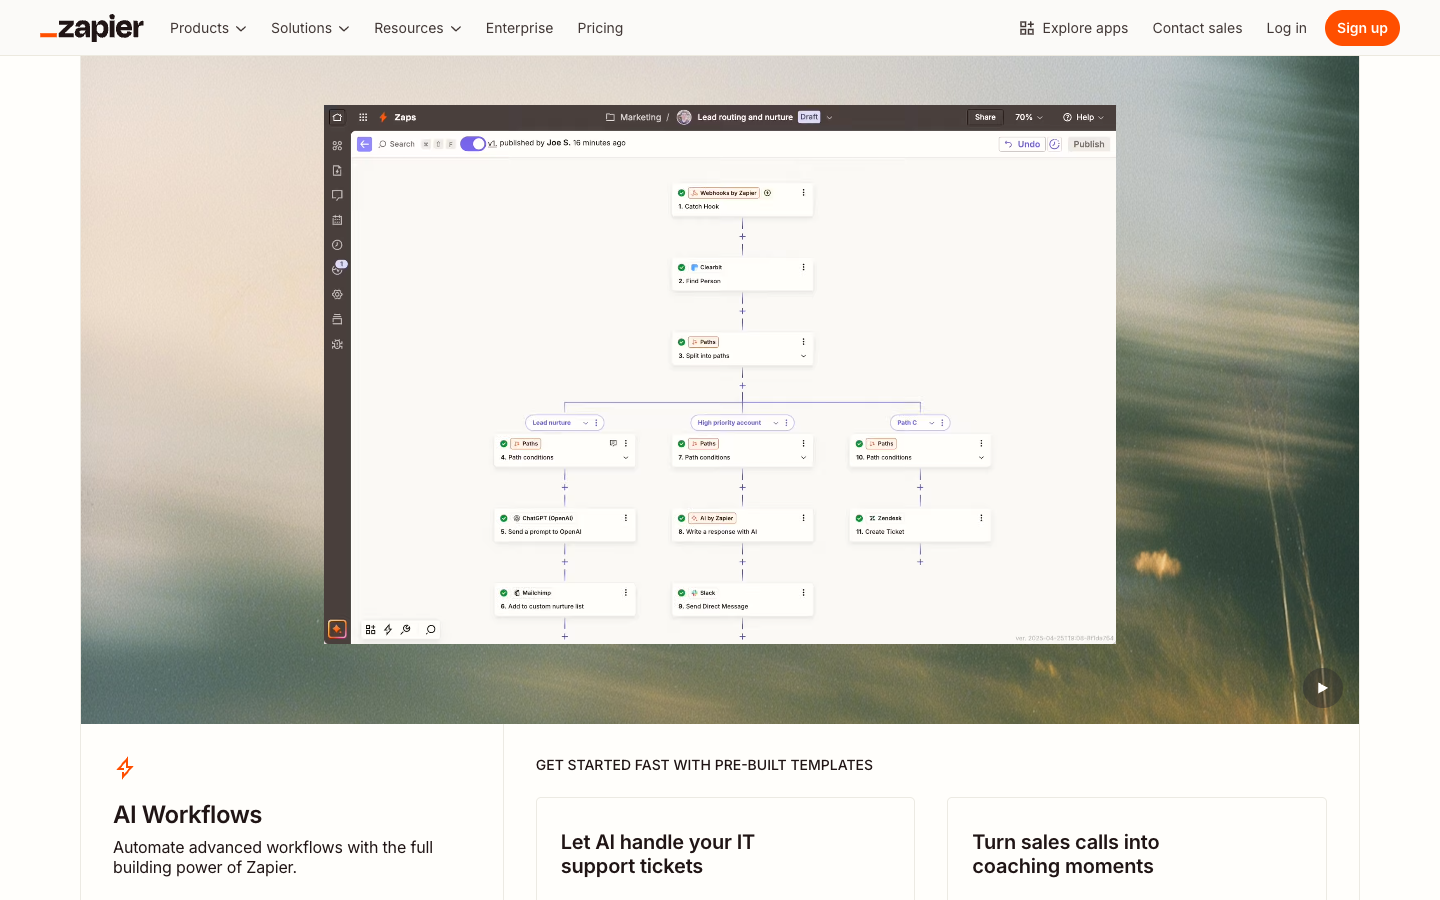
Task: Click the Explore apps grid icon
Action: tap(1027, 28)
